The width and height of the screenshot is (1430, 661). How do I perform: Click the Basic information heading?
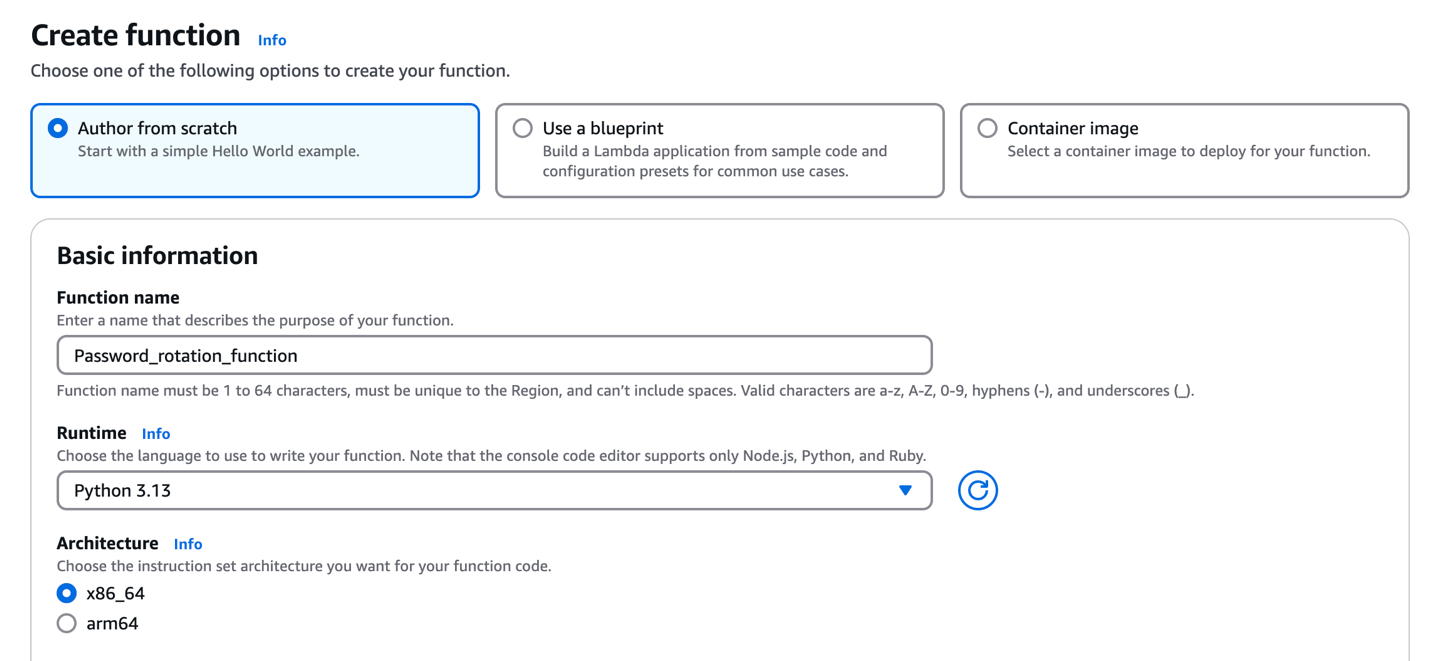click(157, 255)
